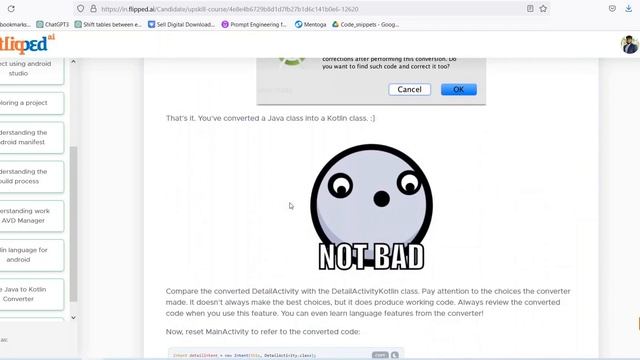This screenshot has width=640, height=360.
Task: Click 'That's it. You've converted' sentence
Action: (270, 118)
